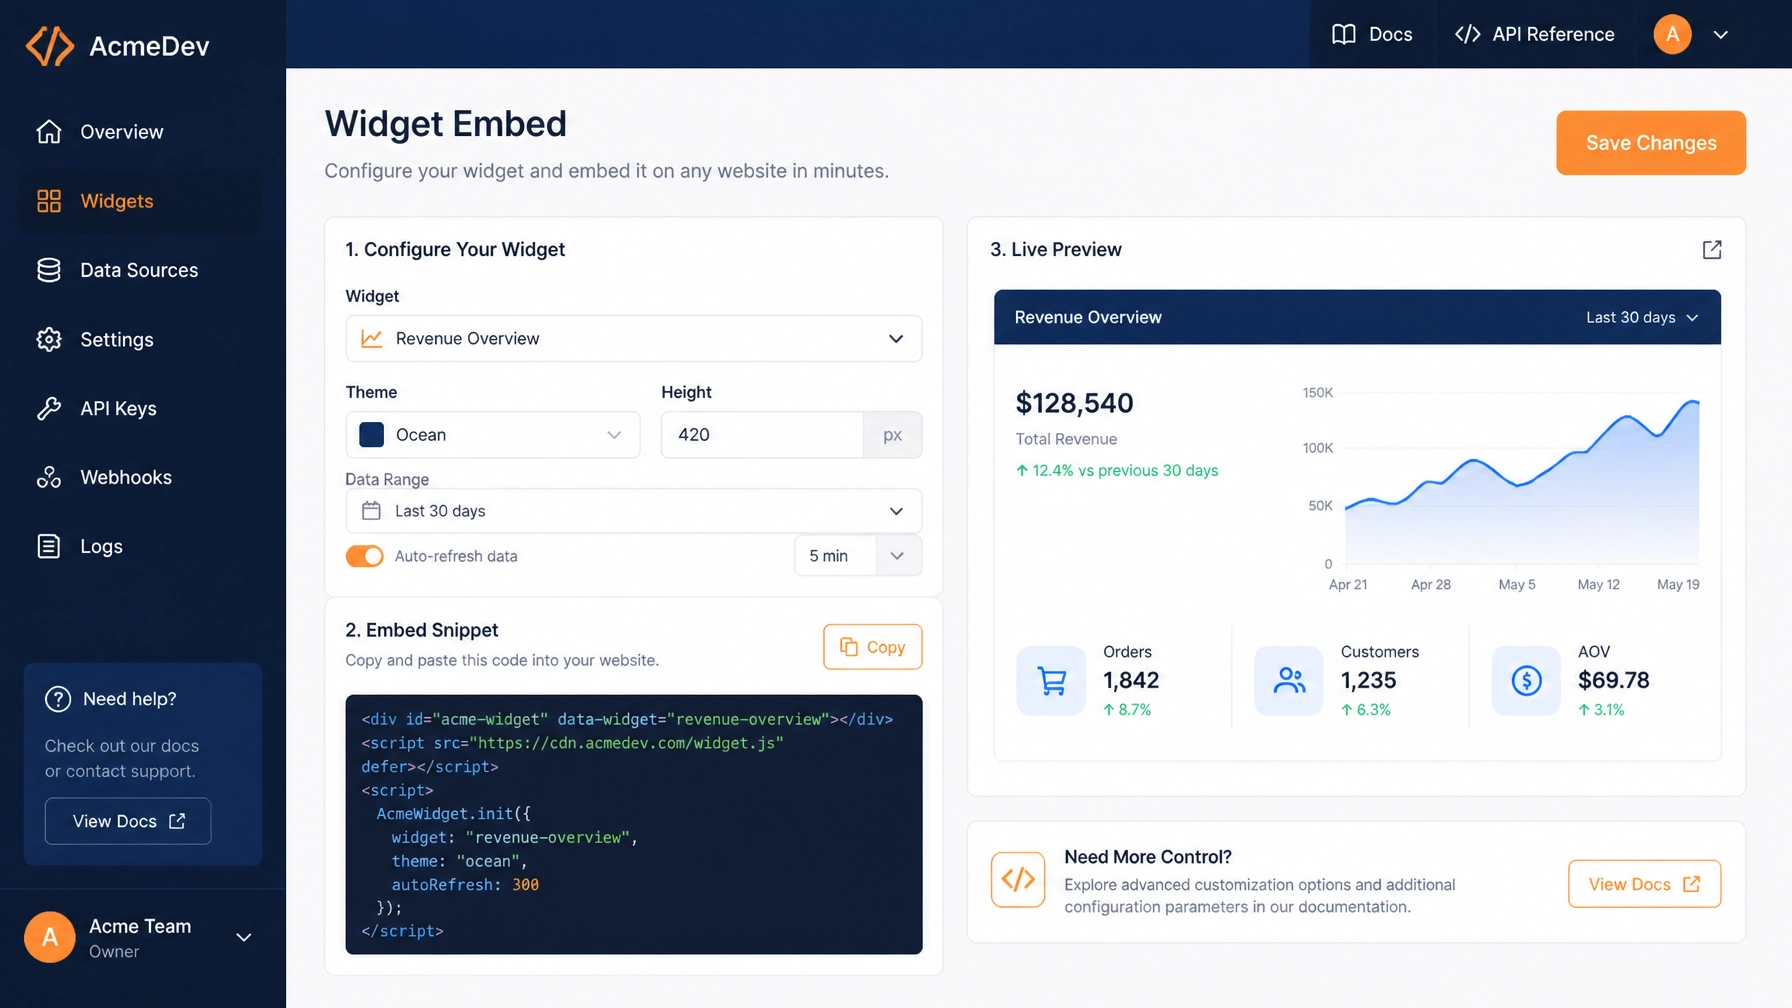Click the px unit label
The width and height of the screenshot is (1792, 1008).
tap(892, 435)
